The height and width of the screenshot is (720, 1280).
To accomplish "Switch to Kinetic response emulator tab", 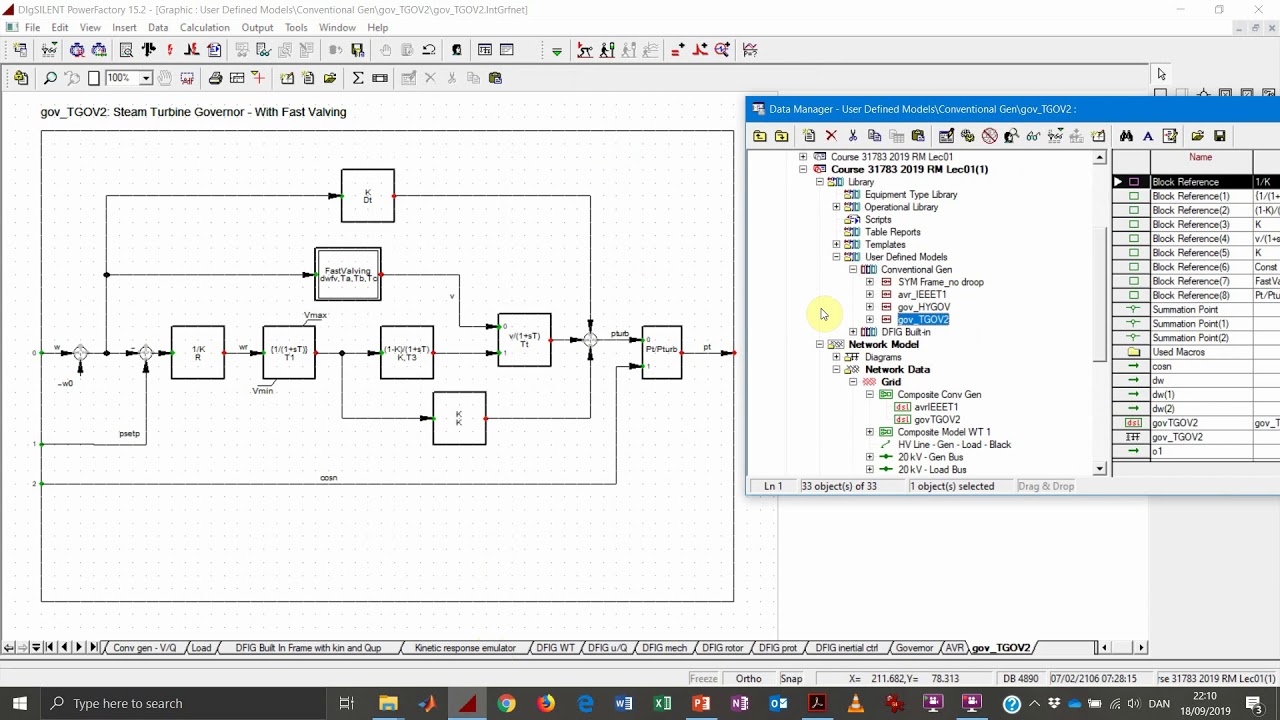I will click(465, 648).
